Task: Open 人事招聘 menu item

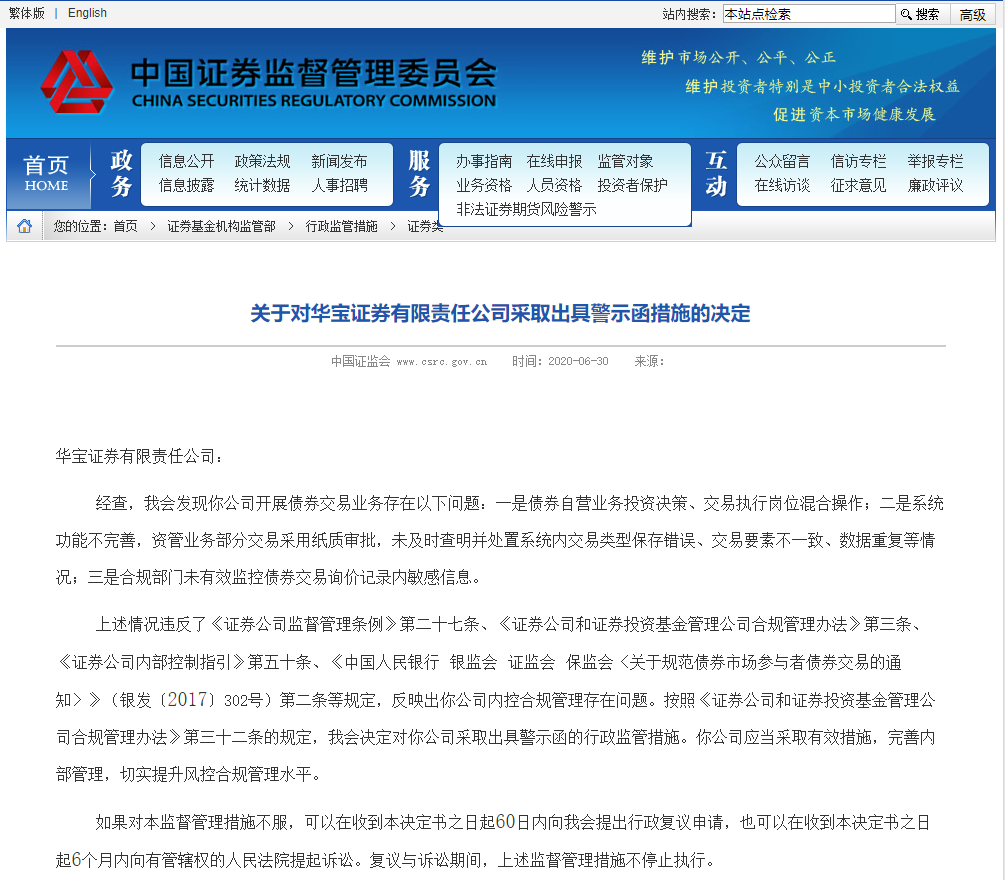Action: [339, 185]
